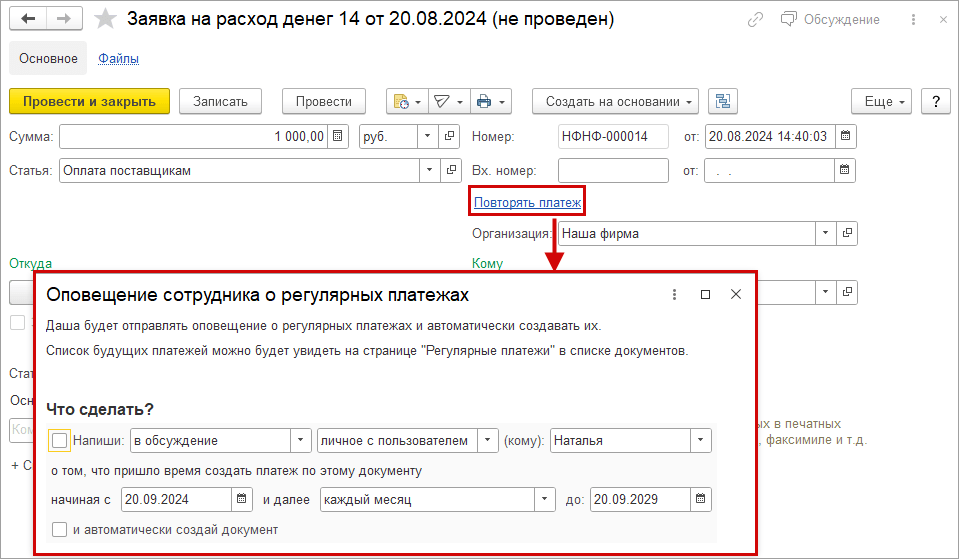The height and width of the screenshot is (559, 959).
Task: Open the print icon dropdown
Action: pos(491,102)
